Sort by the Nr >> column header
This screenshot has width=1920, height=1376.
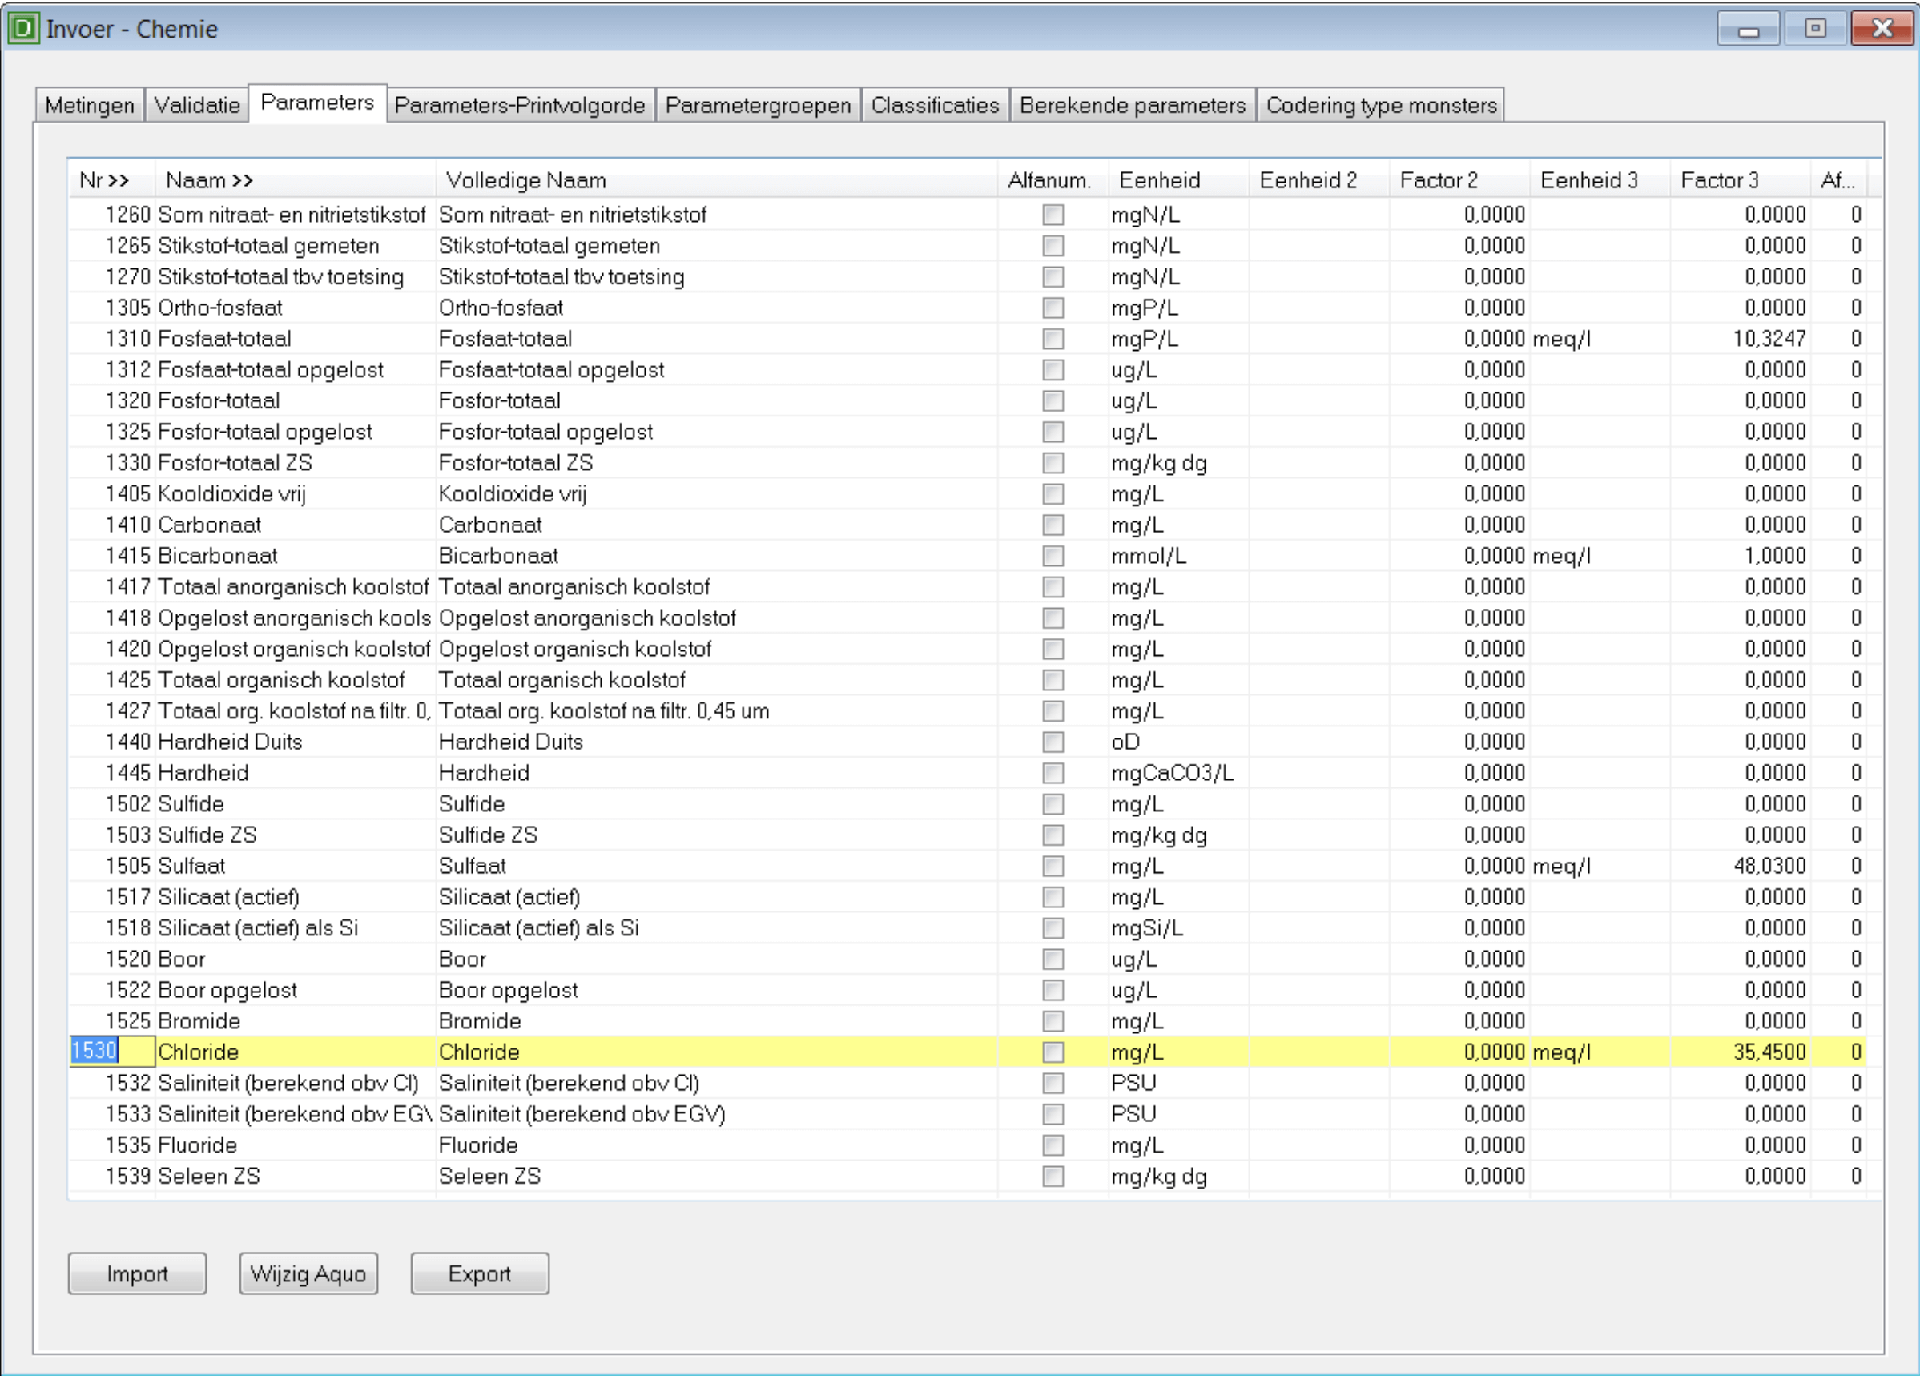(x=111, y=180)
